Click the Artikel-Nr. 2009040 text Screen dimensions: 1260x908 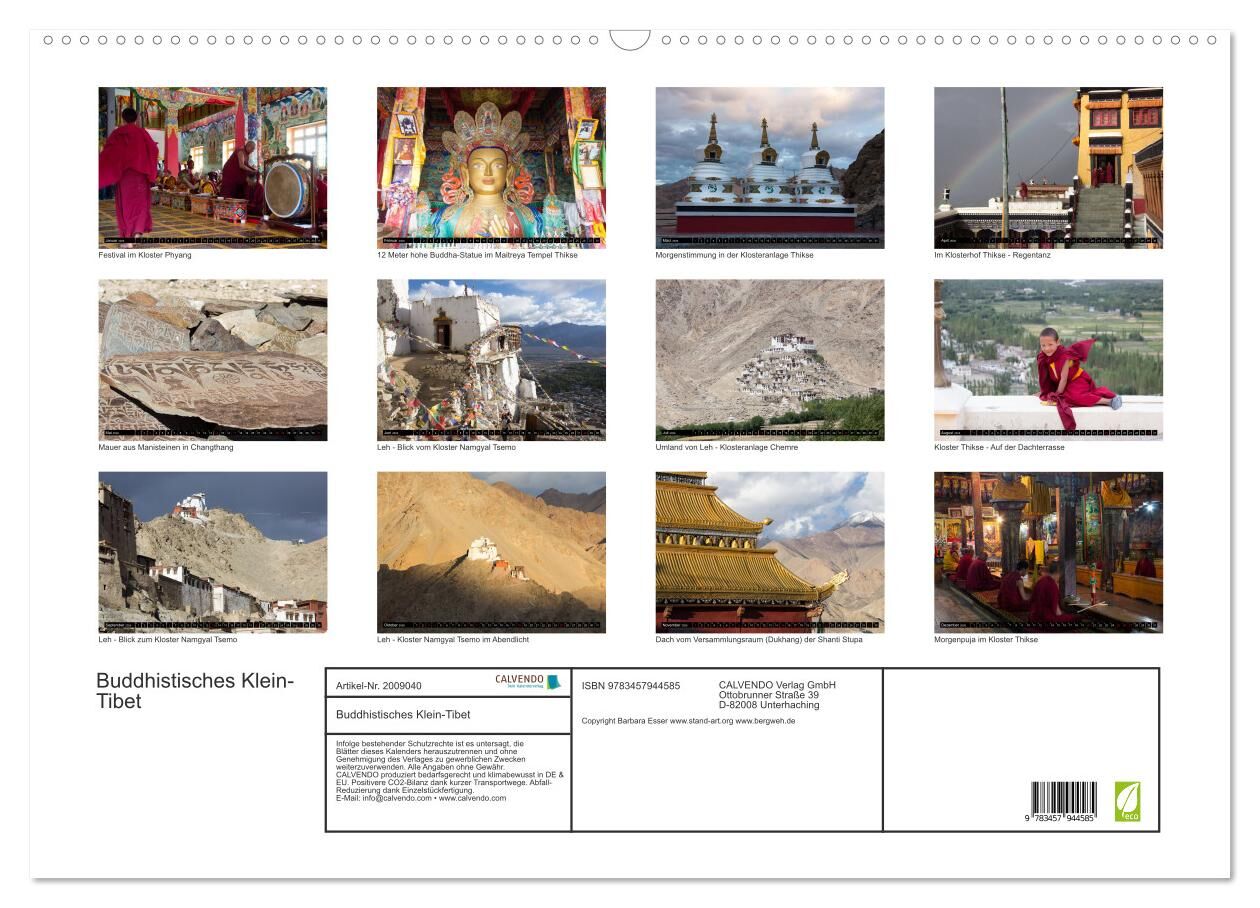379,686
